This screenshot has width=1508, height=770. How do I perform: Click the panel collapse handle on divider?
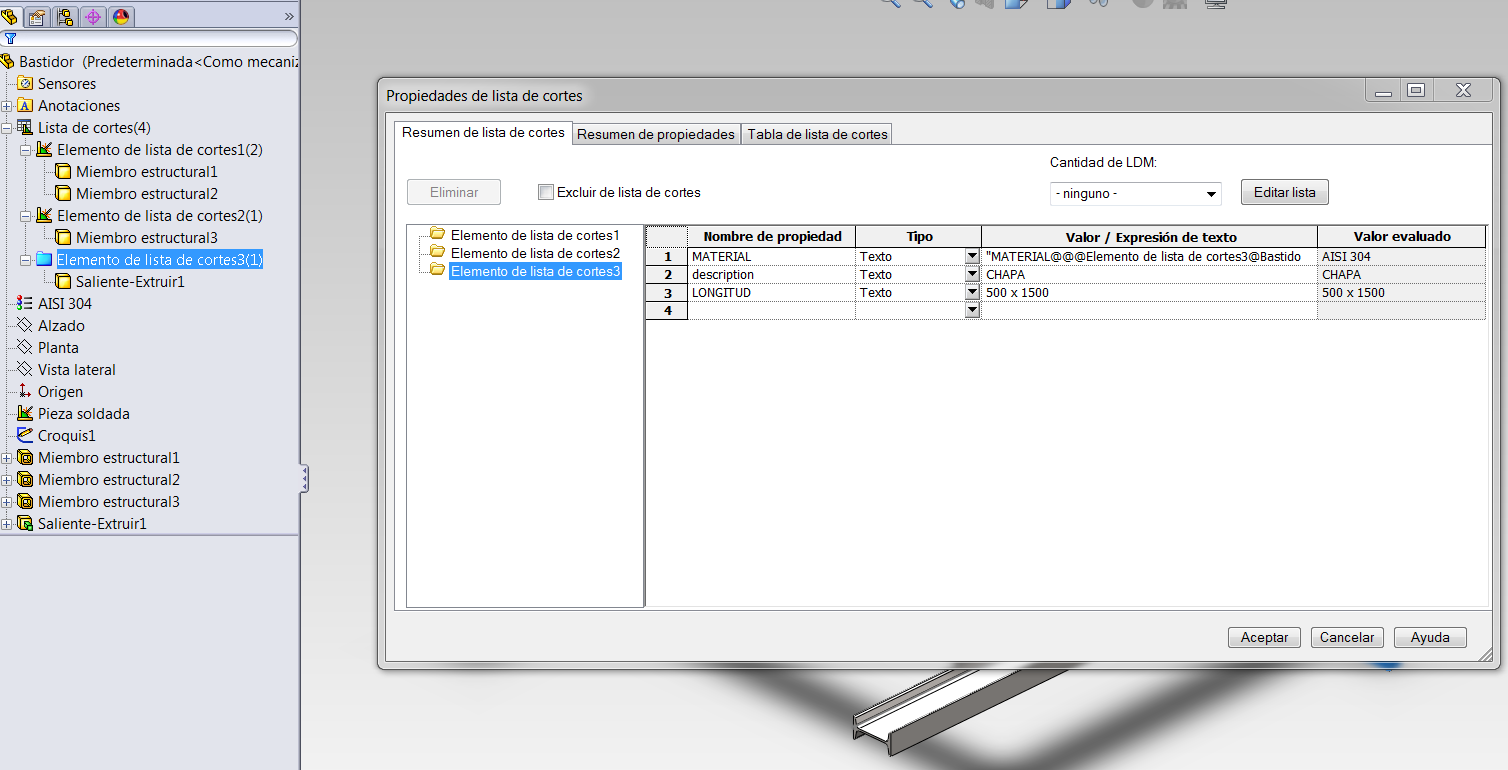click(x=304, y=479)
